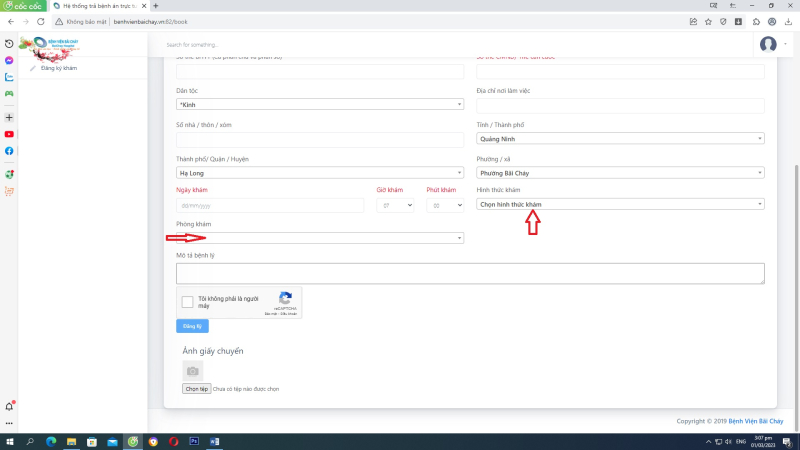This screenshot has height=450, width=800.
Task: Open the "Giờ khám" hour selector
Action: (x=394, y=204)
